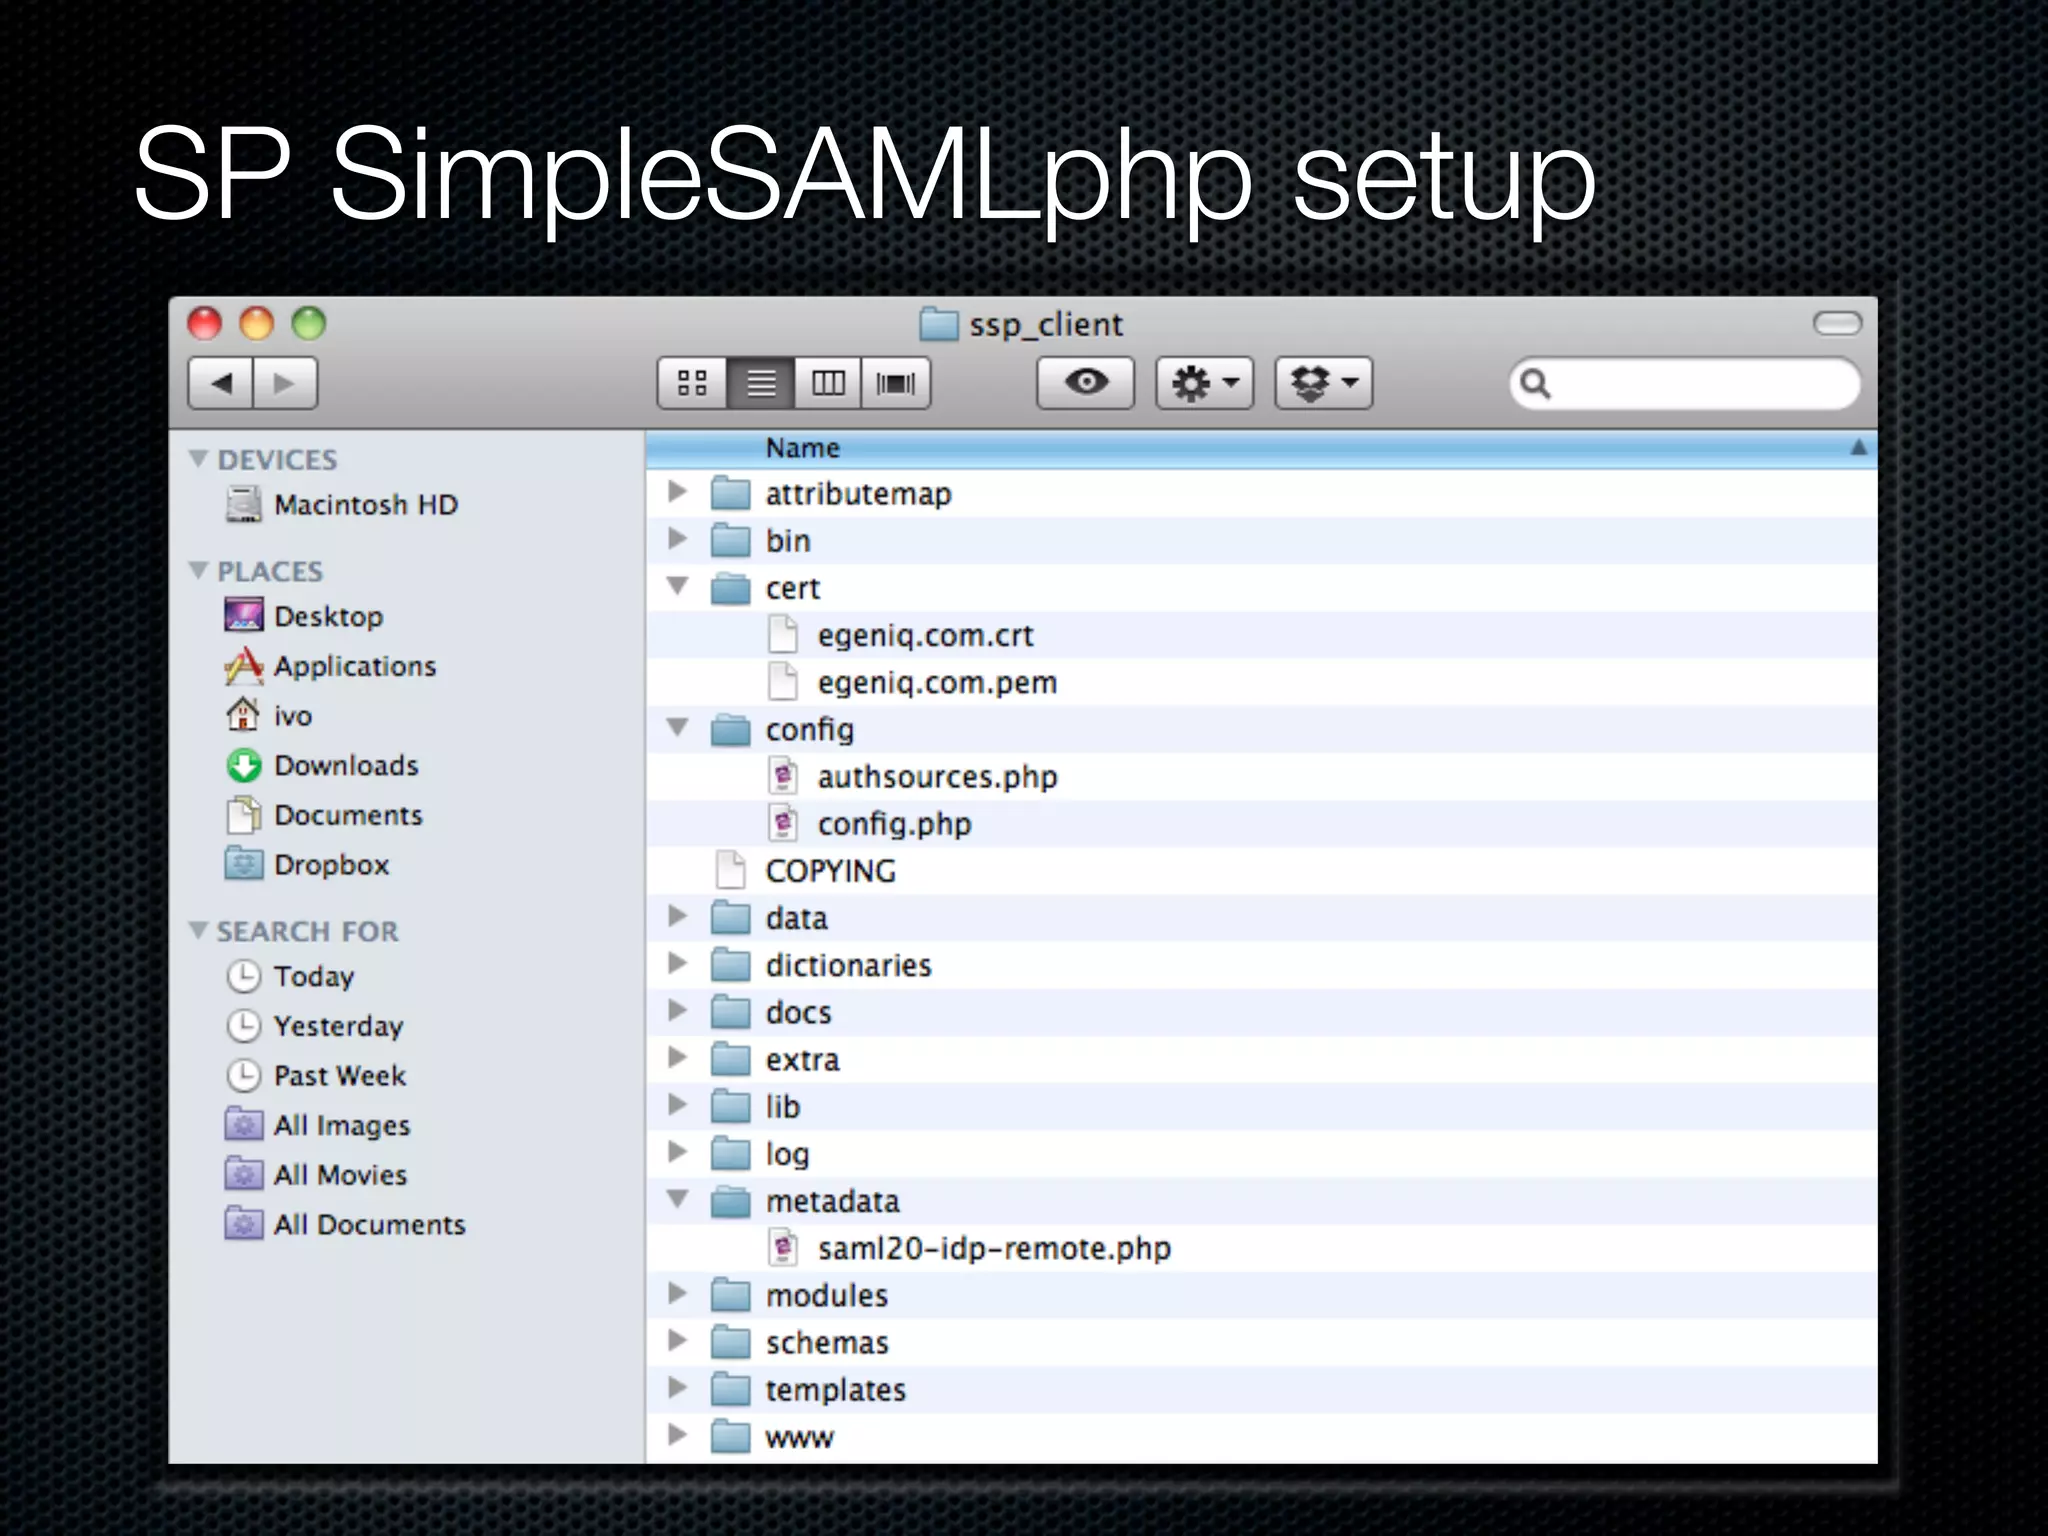Expand the modules folder
This screenshot has width=2048, height=1536.
tap(678, 1294)
